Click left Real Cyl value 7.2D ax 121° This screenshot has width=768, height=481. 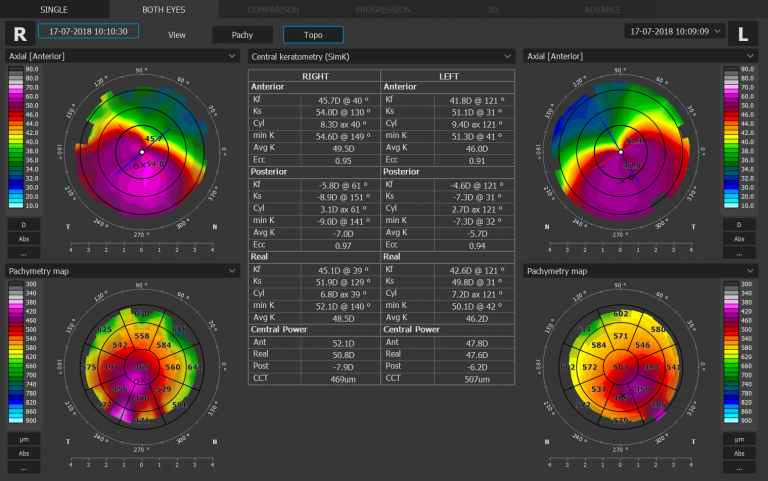[476, 294]
